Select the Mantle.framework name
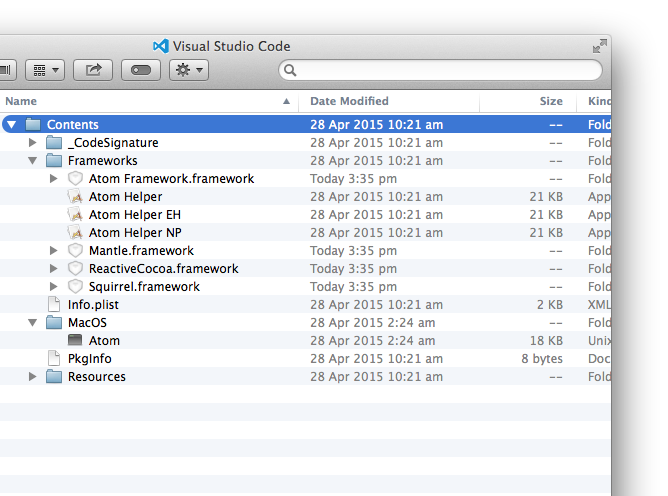The image size is (668, 496). click(x=141, y=251)
